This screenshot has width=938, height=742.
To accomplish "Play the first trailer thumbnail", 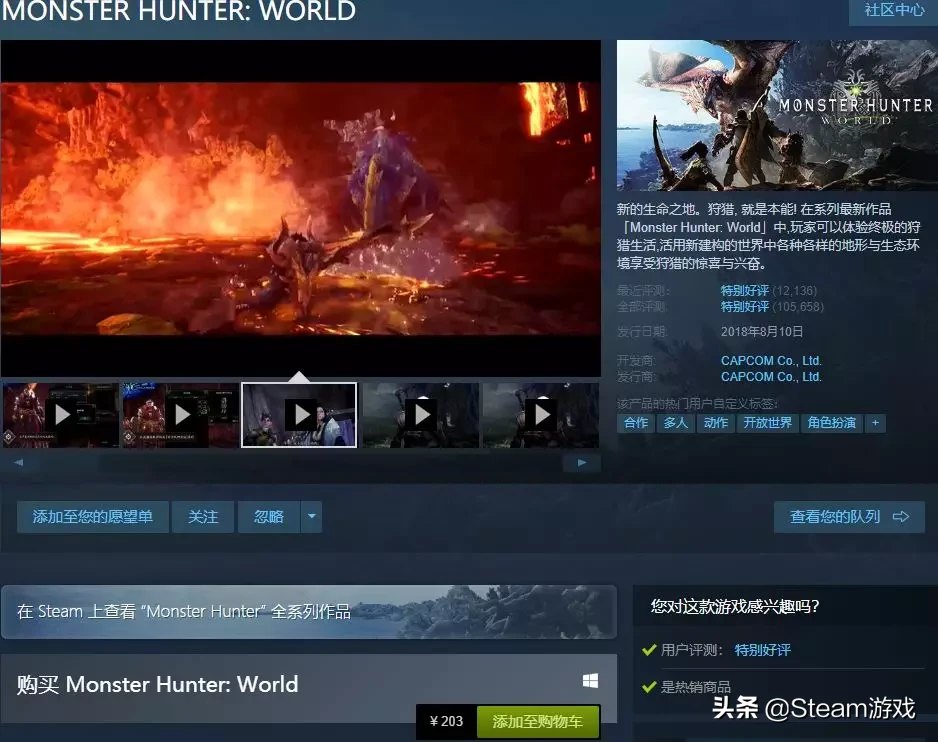I will pos(61,415).
